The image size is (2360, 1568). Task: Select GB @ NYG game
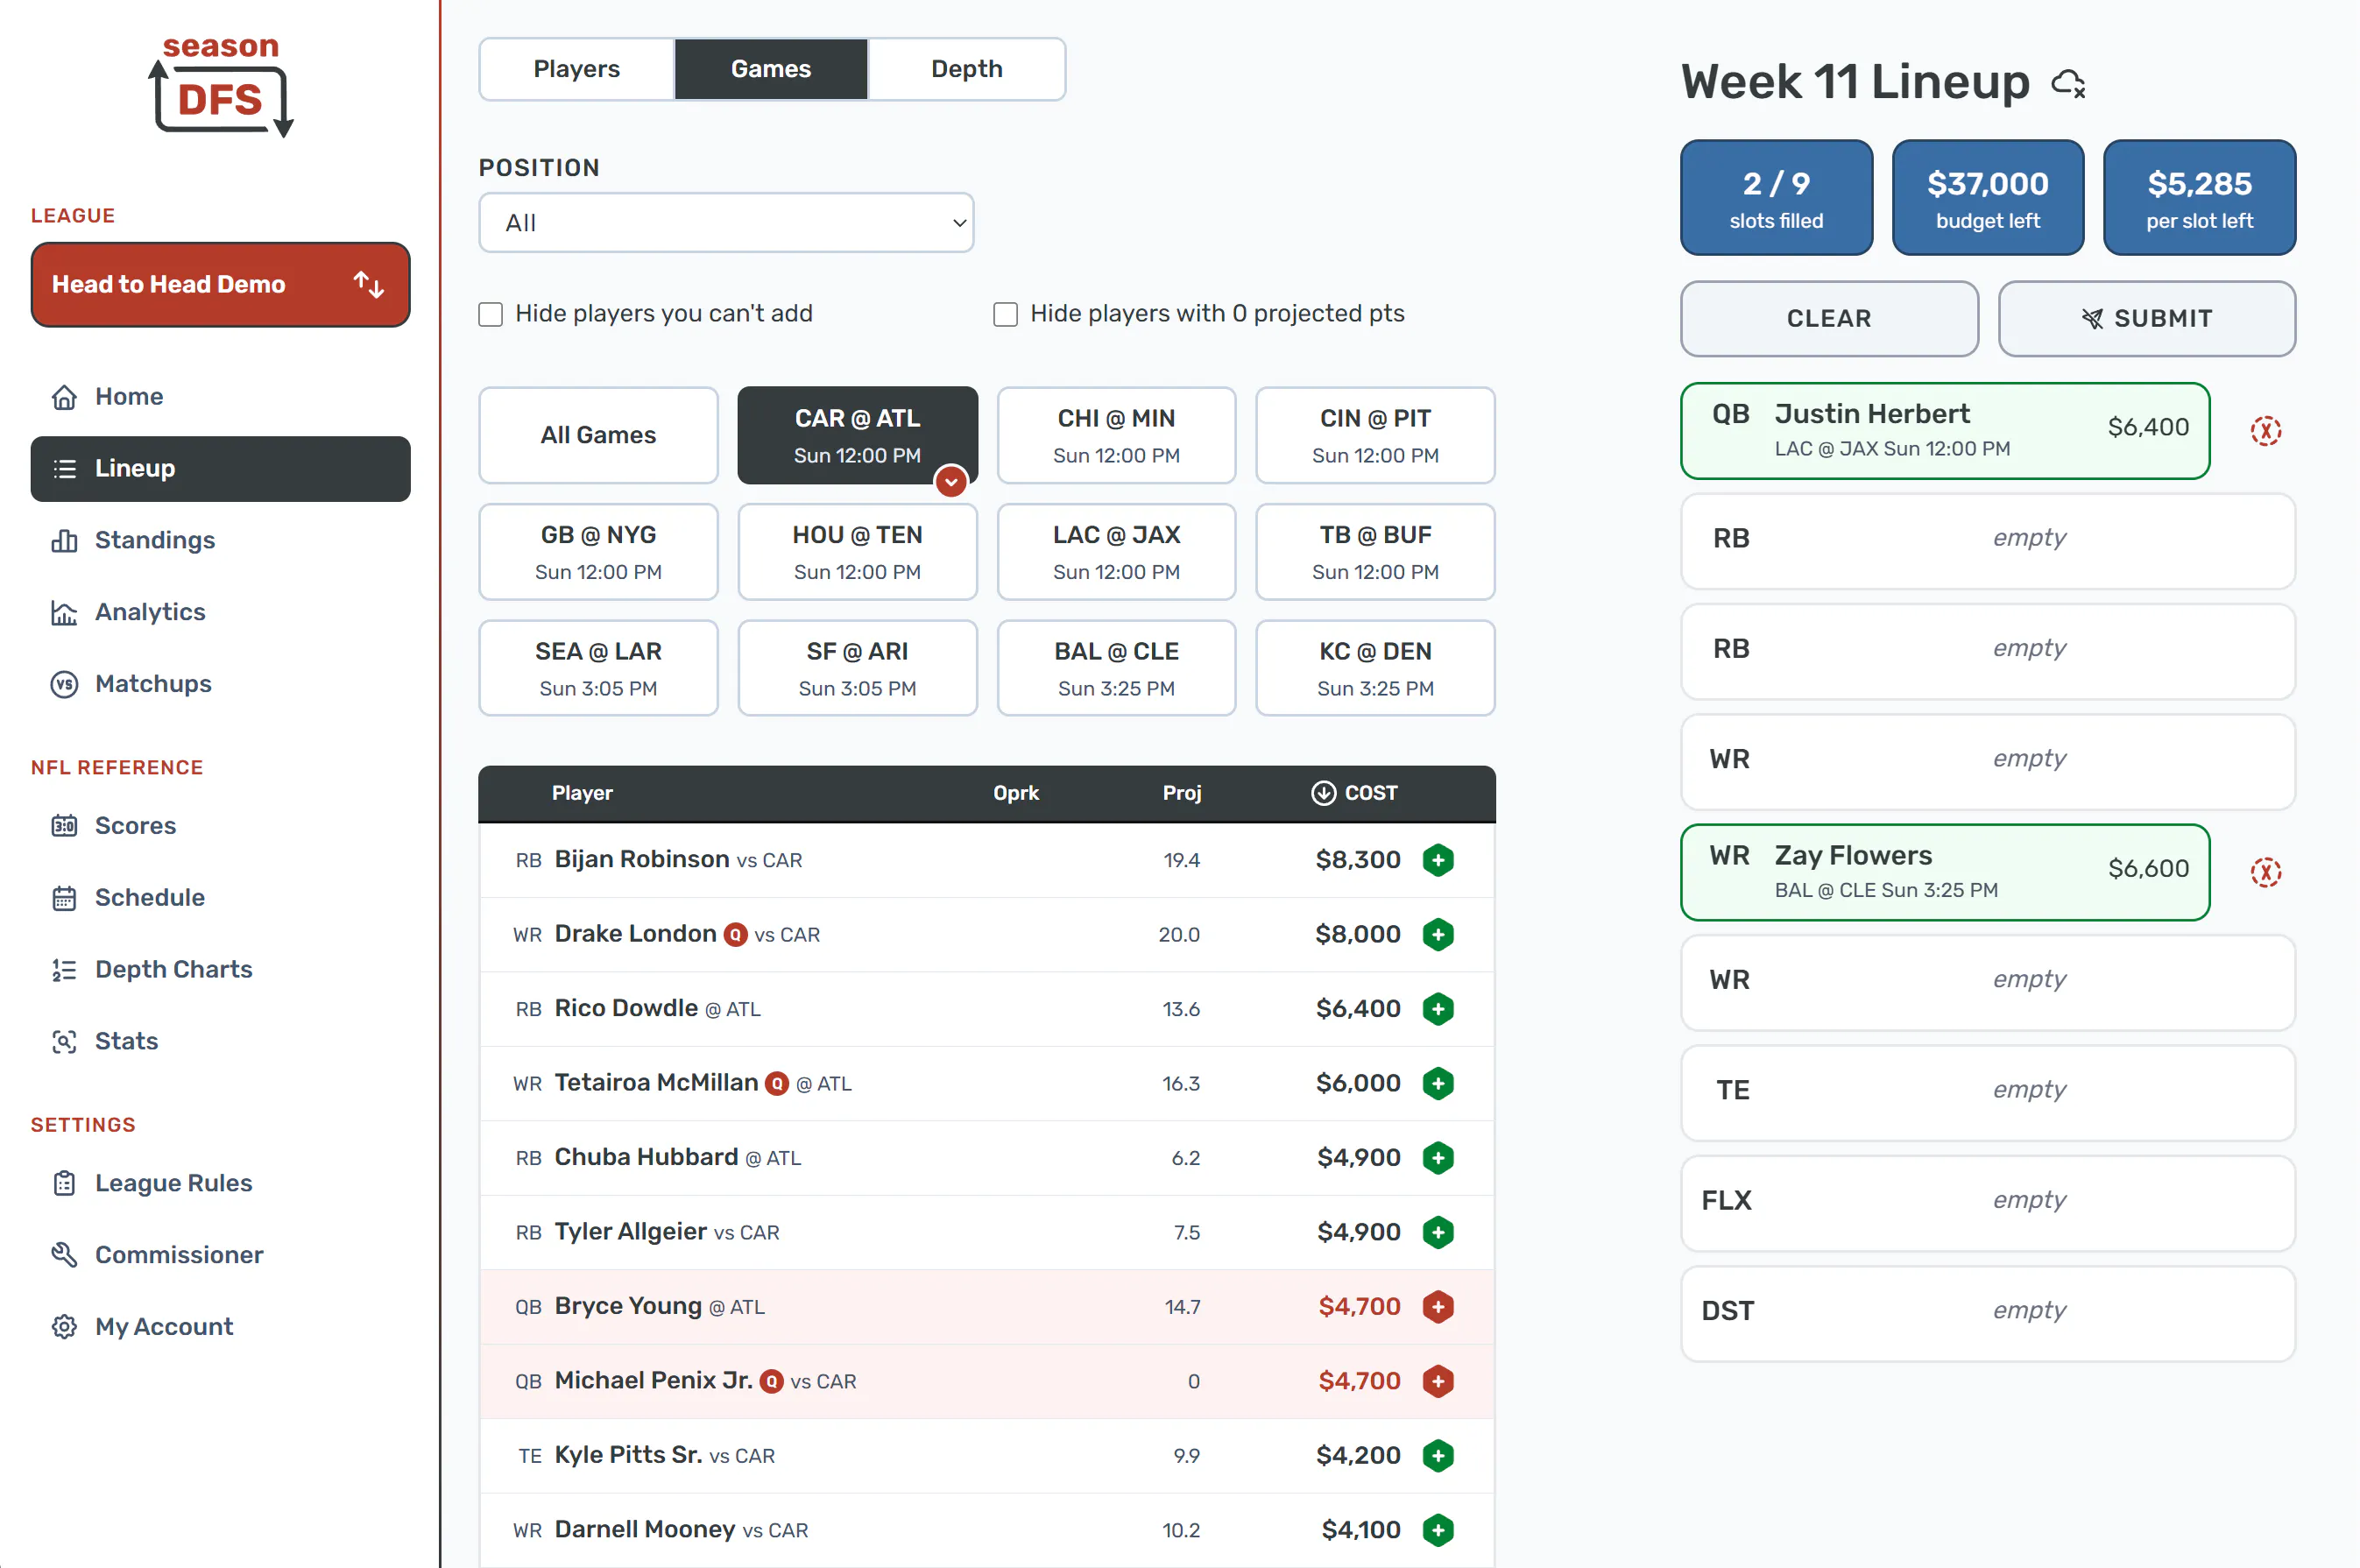598,552
